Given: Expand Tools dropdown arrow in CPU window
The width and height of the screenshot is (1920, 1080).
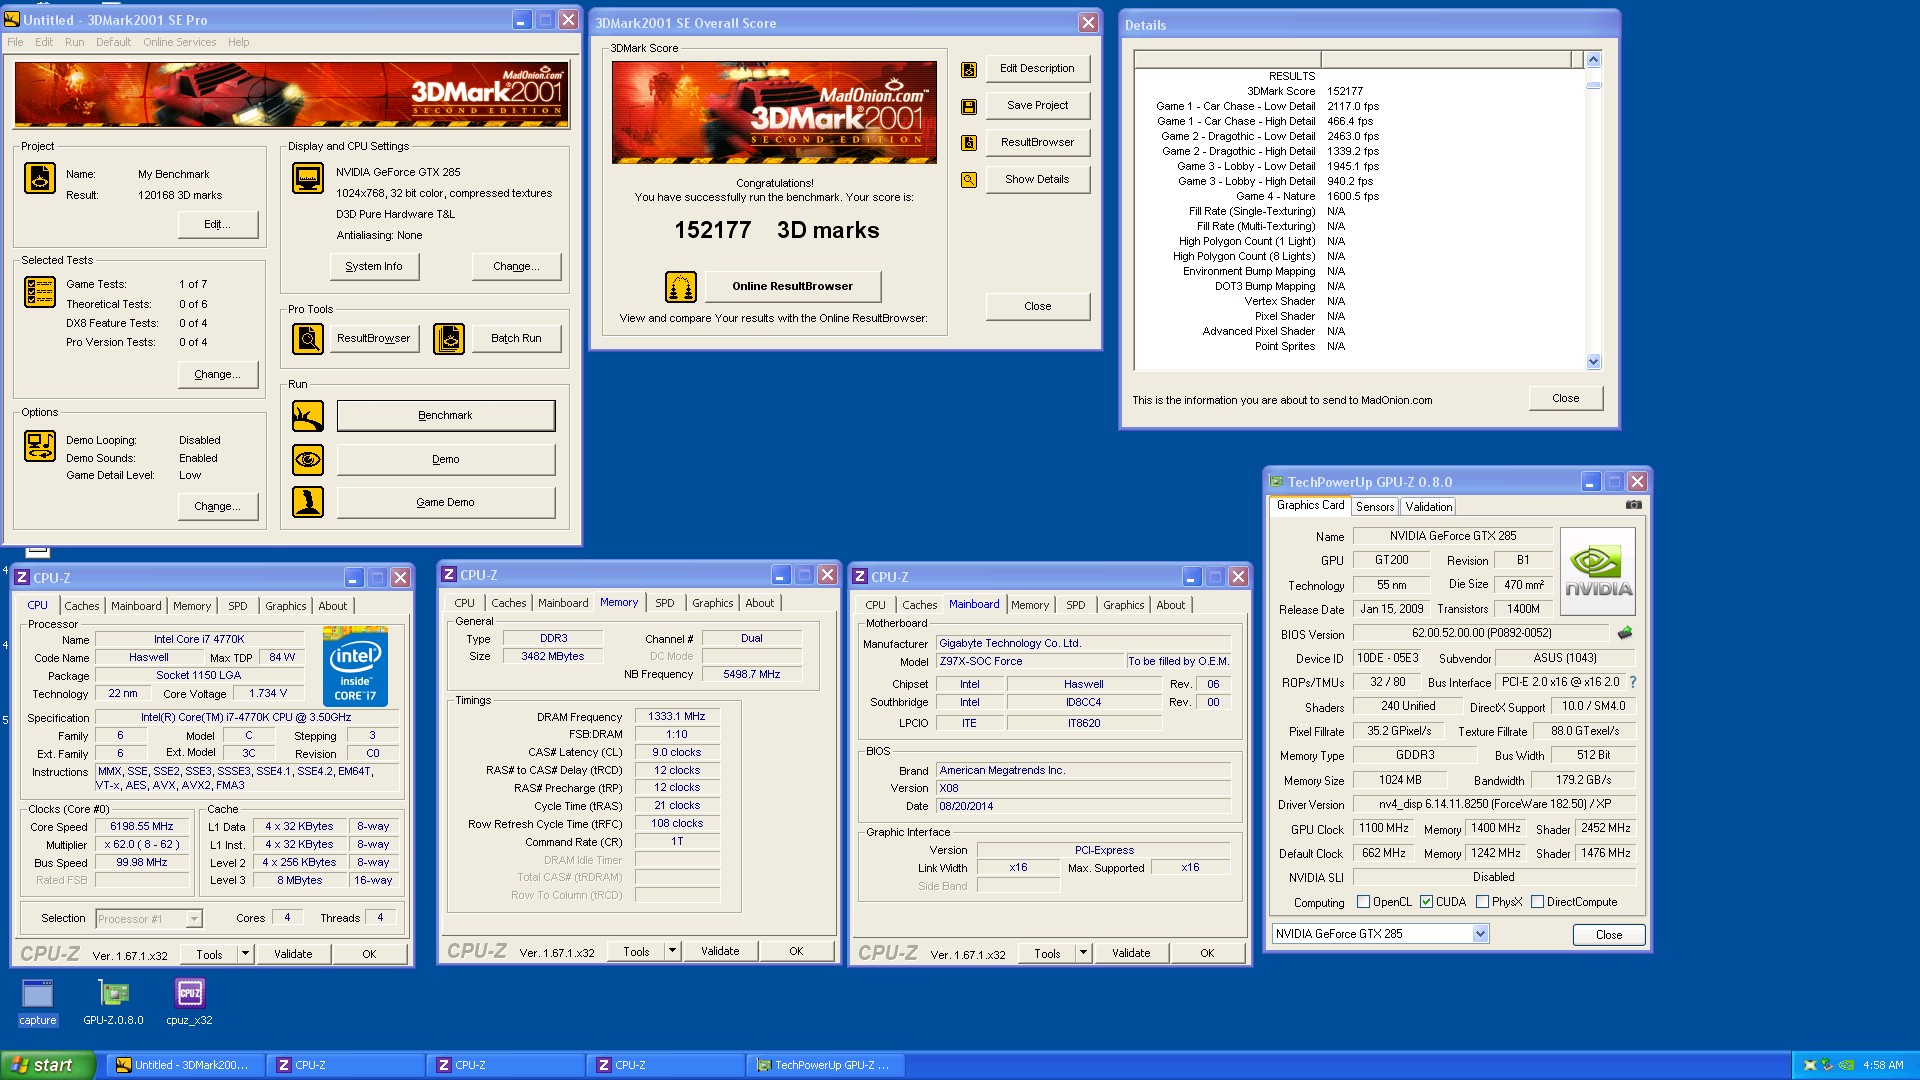Looking at the screenshot, I should pyautogui.click(x=245, y=954).
